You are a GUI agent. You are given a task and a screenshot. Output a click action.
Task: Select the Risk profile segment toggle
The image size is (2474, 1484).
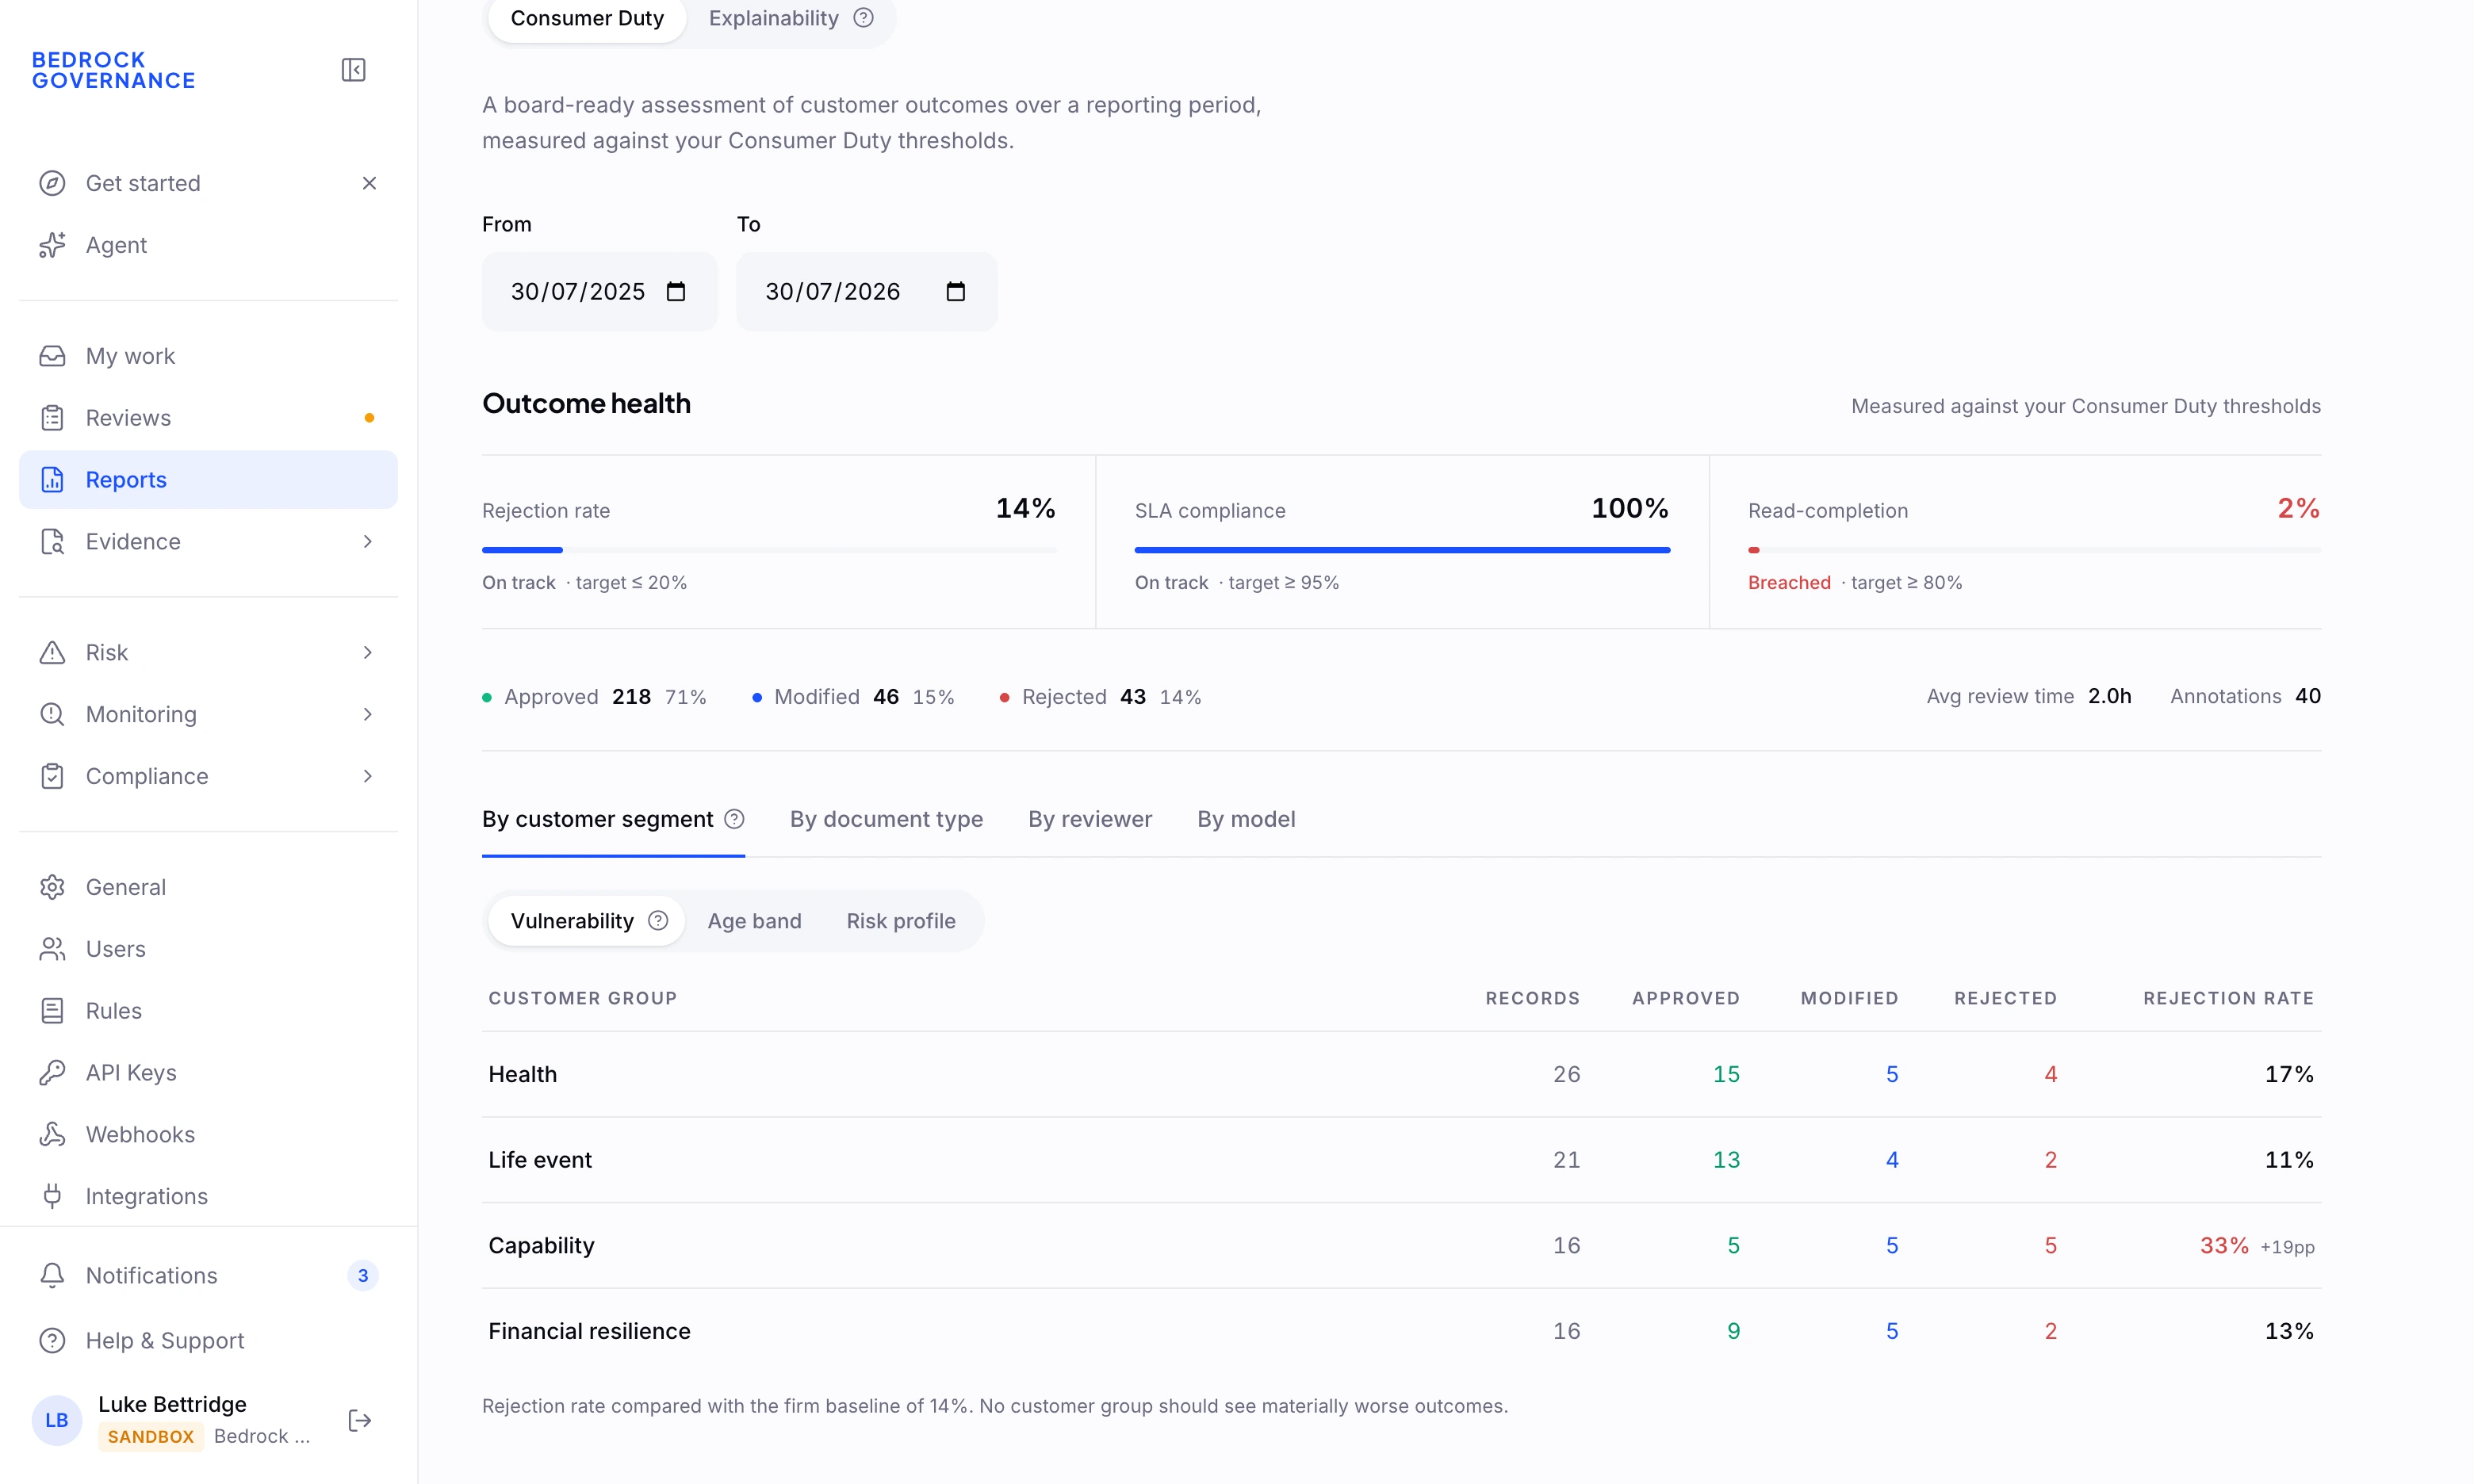pyautogui.click(x=900, y=921)
